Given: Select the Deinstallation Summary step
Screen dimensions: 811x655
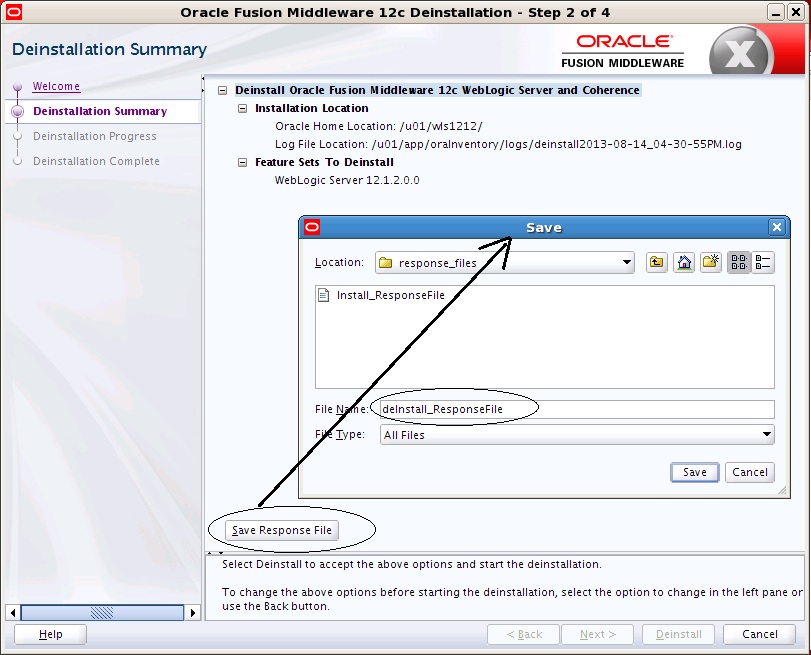Looking at the screenshot, I should tap(100, 111).
